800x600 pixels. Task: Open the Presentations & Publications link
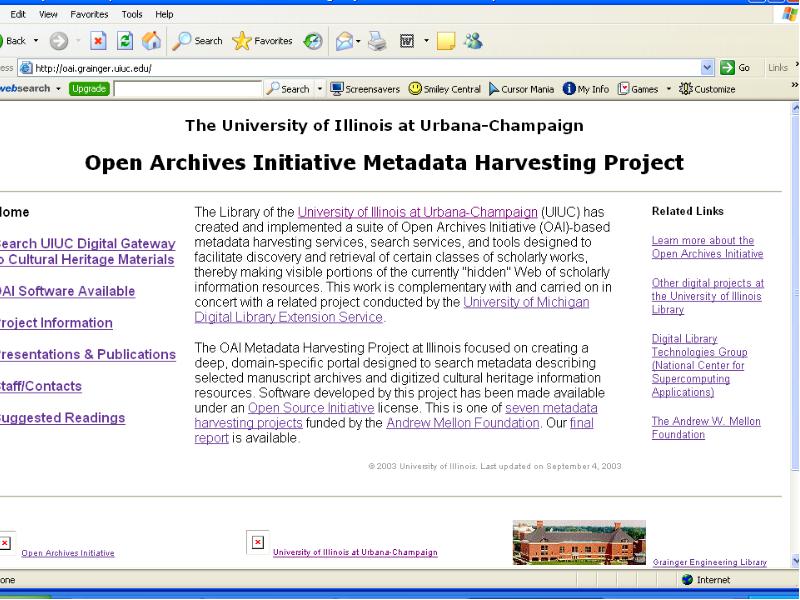coord(88,355)
